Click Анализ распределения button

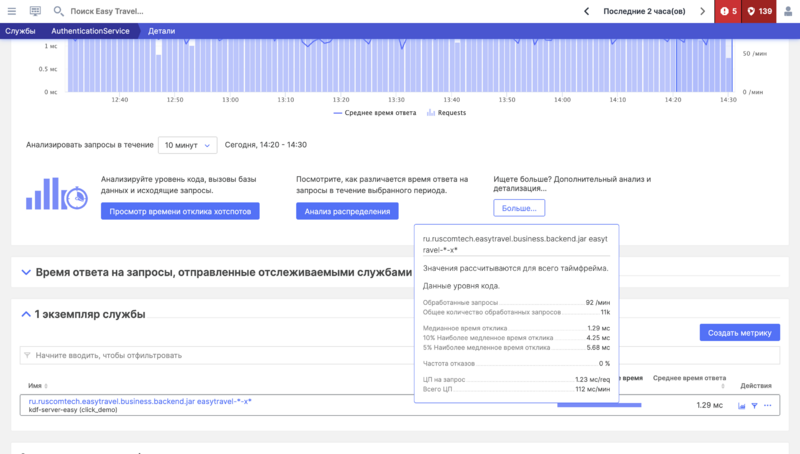pos(347,211)
